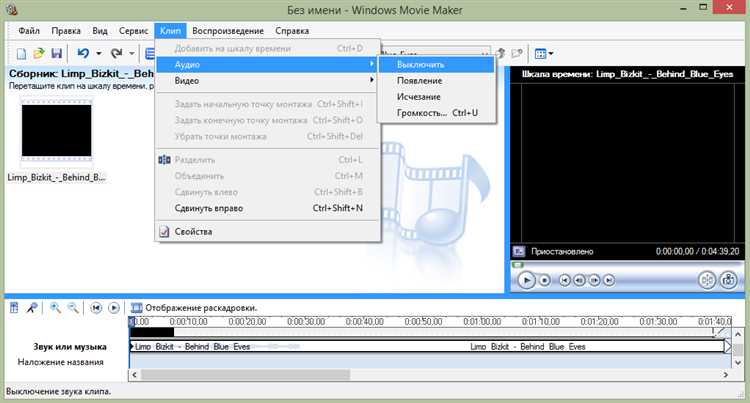Open Громкость volume dialog entry
This screenshot has height=403, width=750.
pos(436,113)
